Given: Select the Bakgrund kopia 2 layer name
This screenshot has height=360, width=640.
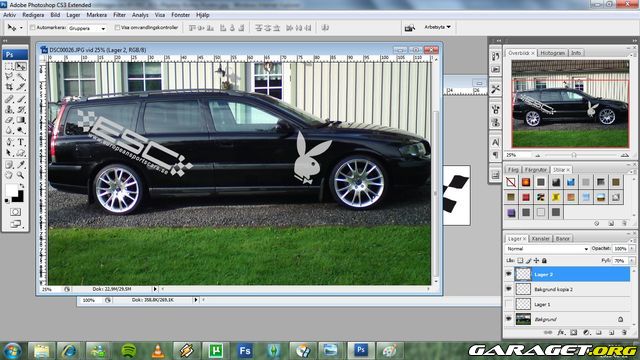Looking at the screenshot, I should (553, 289).
